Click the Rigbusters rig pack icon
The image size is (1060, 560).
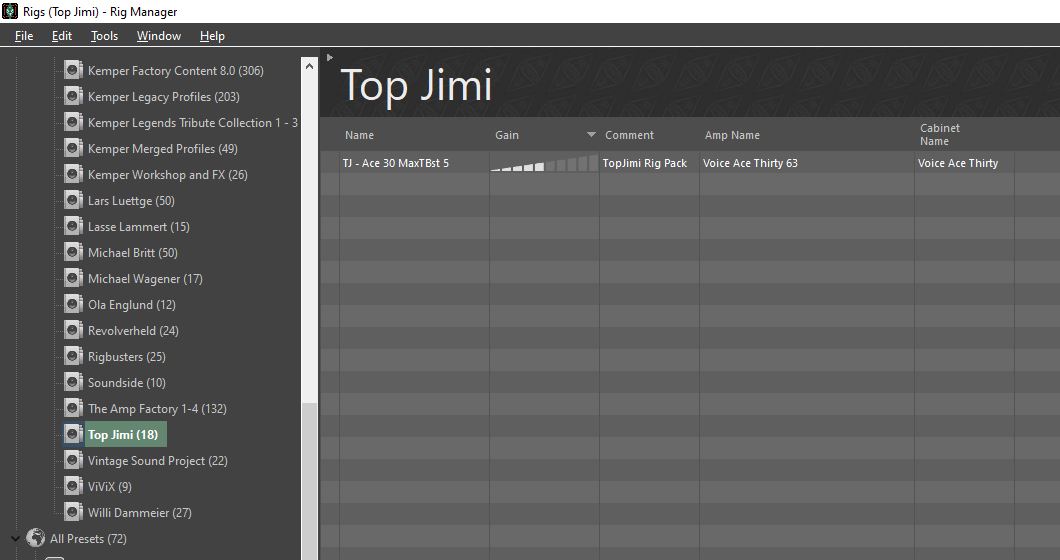(73, 356)
